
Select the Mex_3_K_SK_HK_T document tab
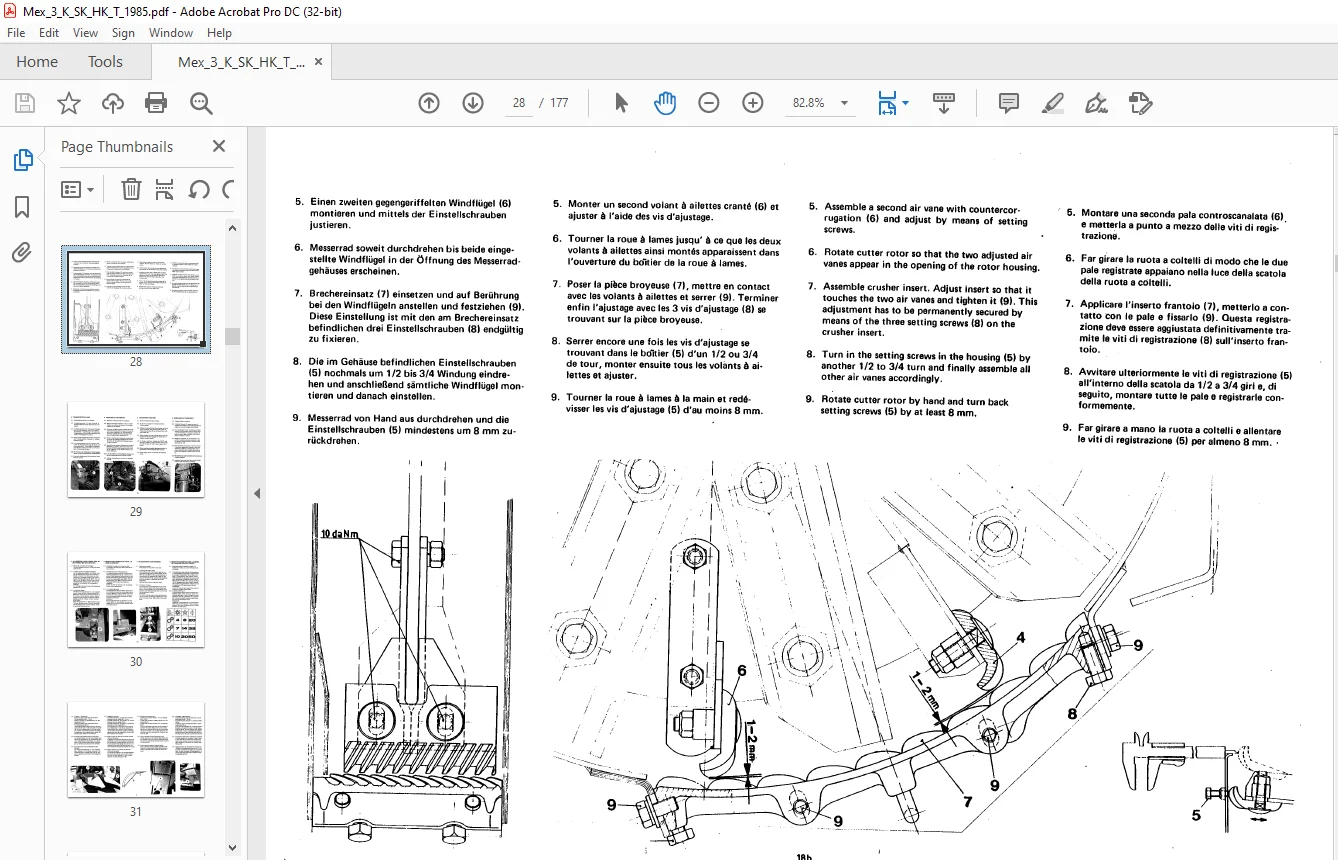[241, 62]
